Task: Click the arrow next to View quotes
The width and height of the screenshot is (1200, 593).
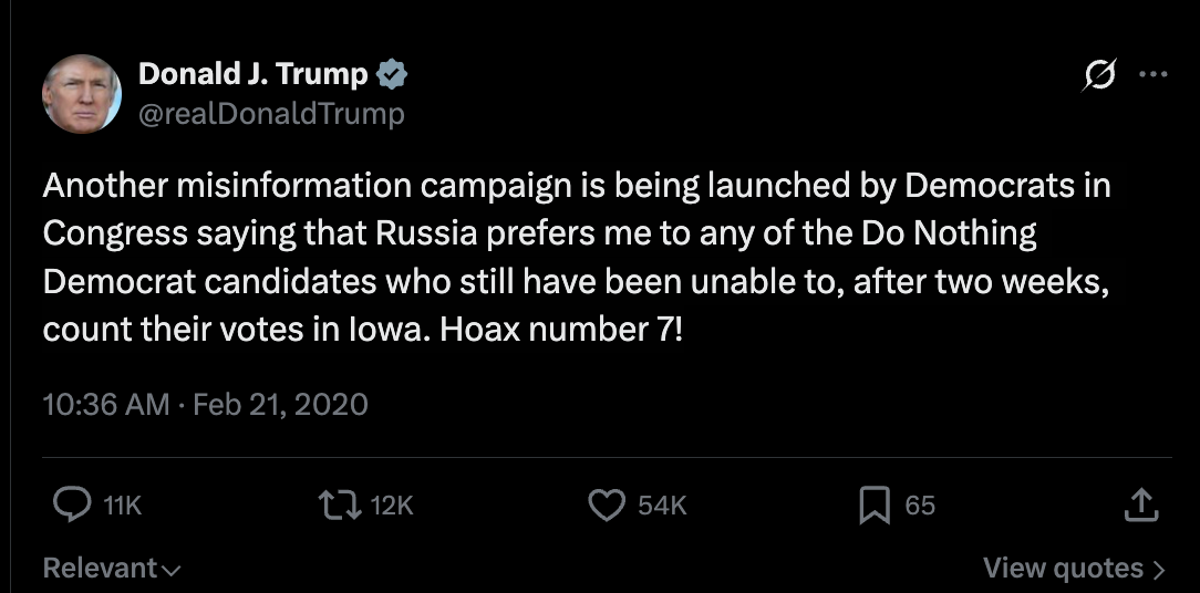Action: (1159, 570)
